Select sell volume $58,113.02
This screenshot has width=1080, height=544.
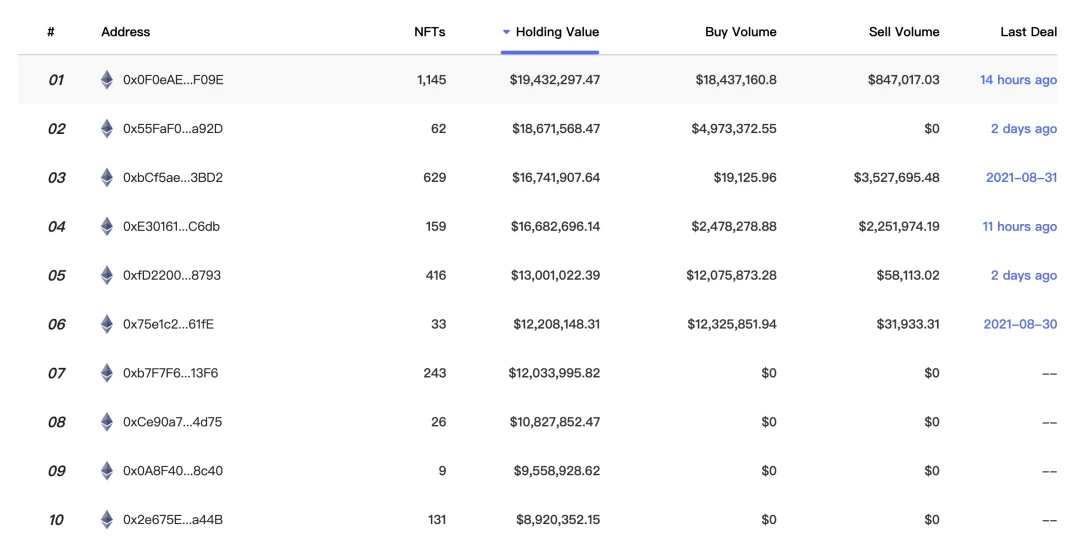pos(908,275)
